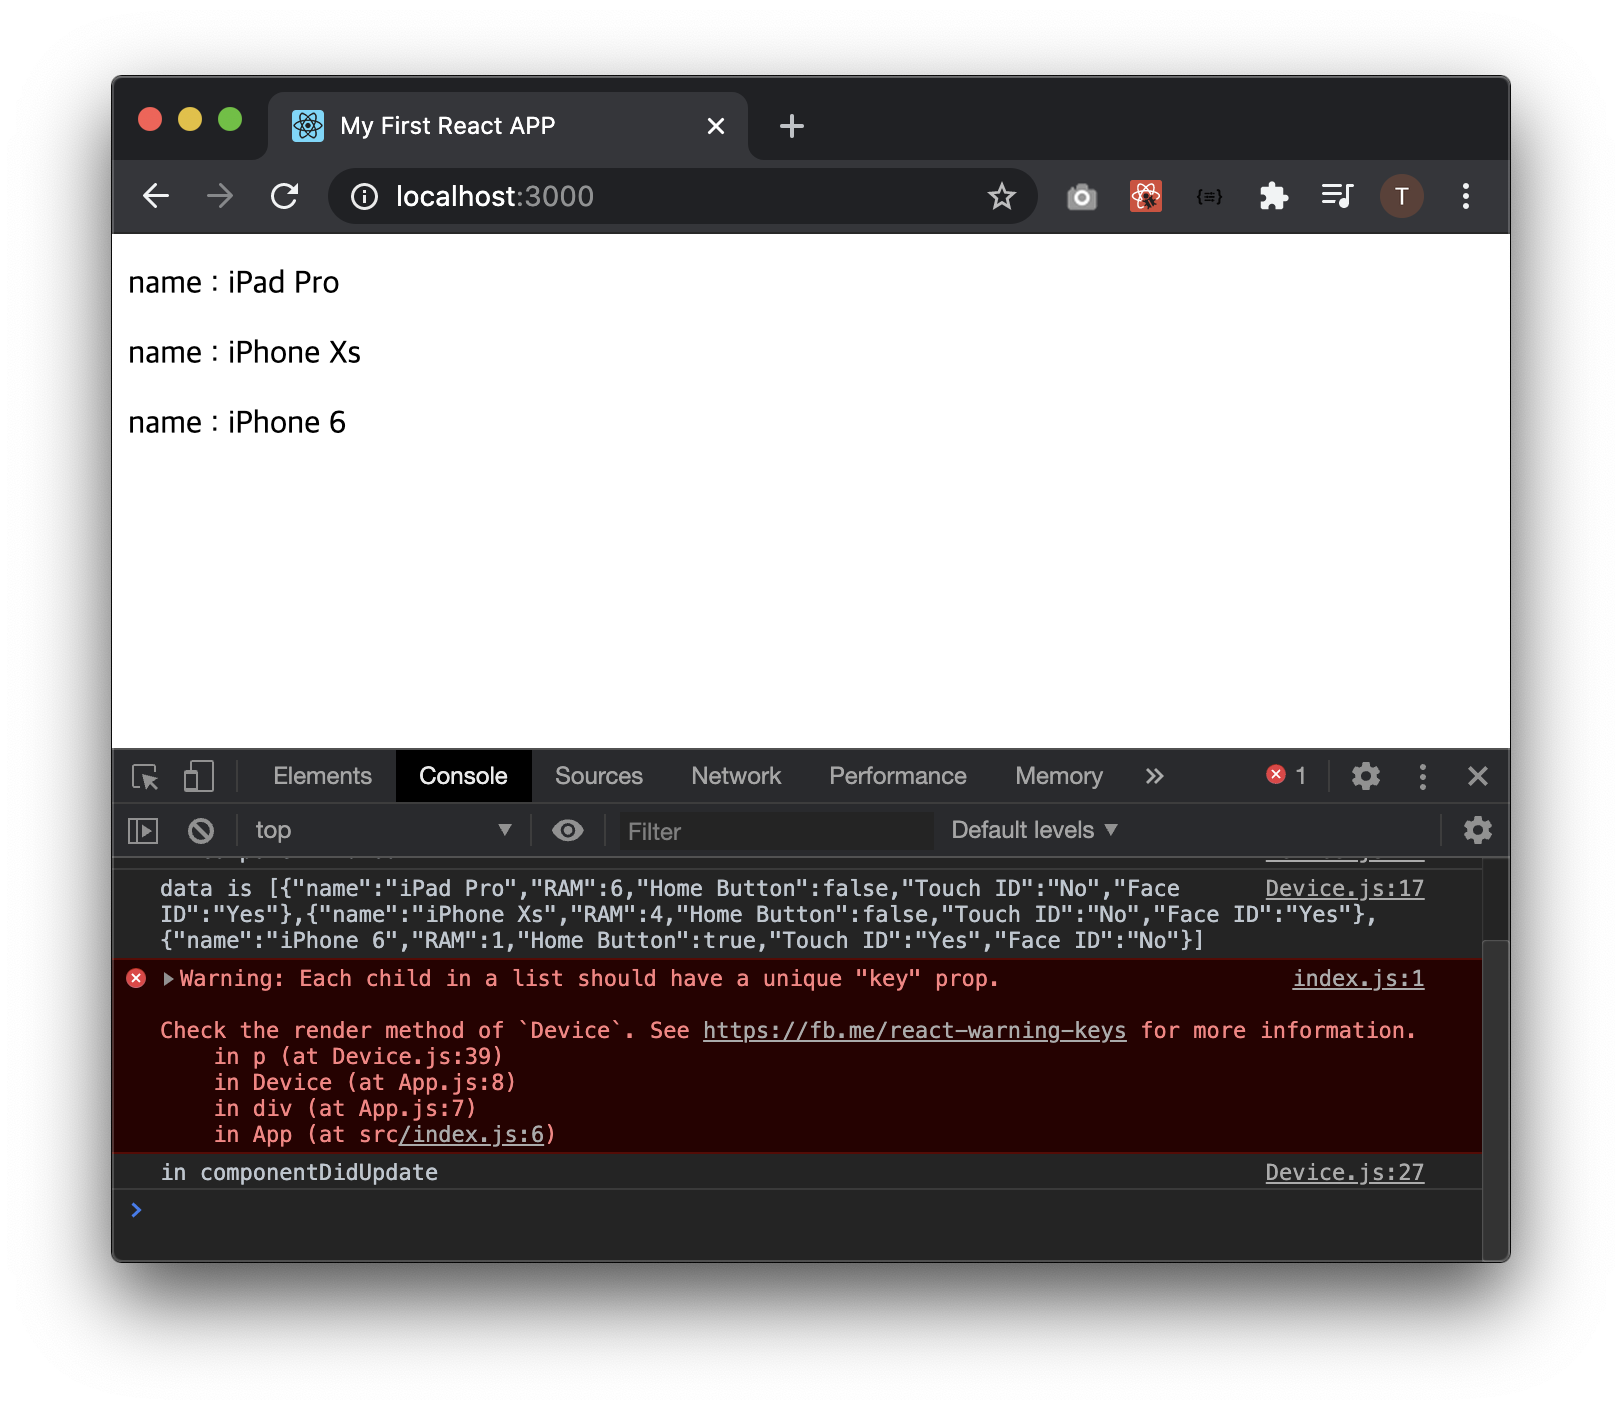Click the React tab favicon
The height and width of the screenshot is (1410, 1622).
[307, 126]
